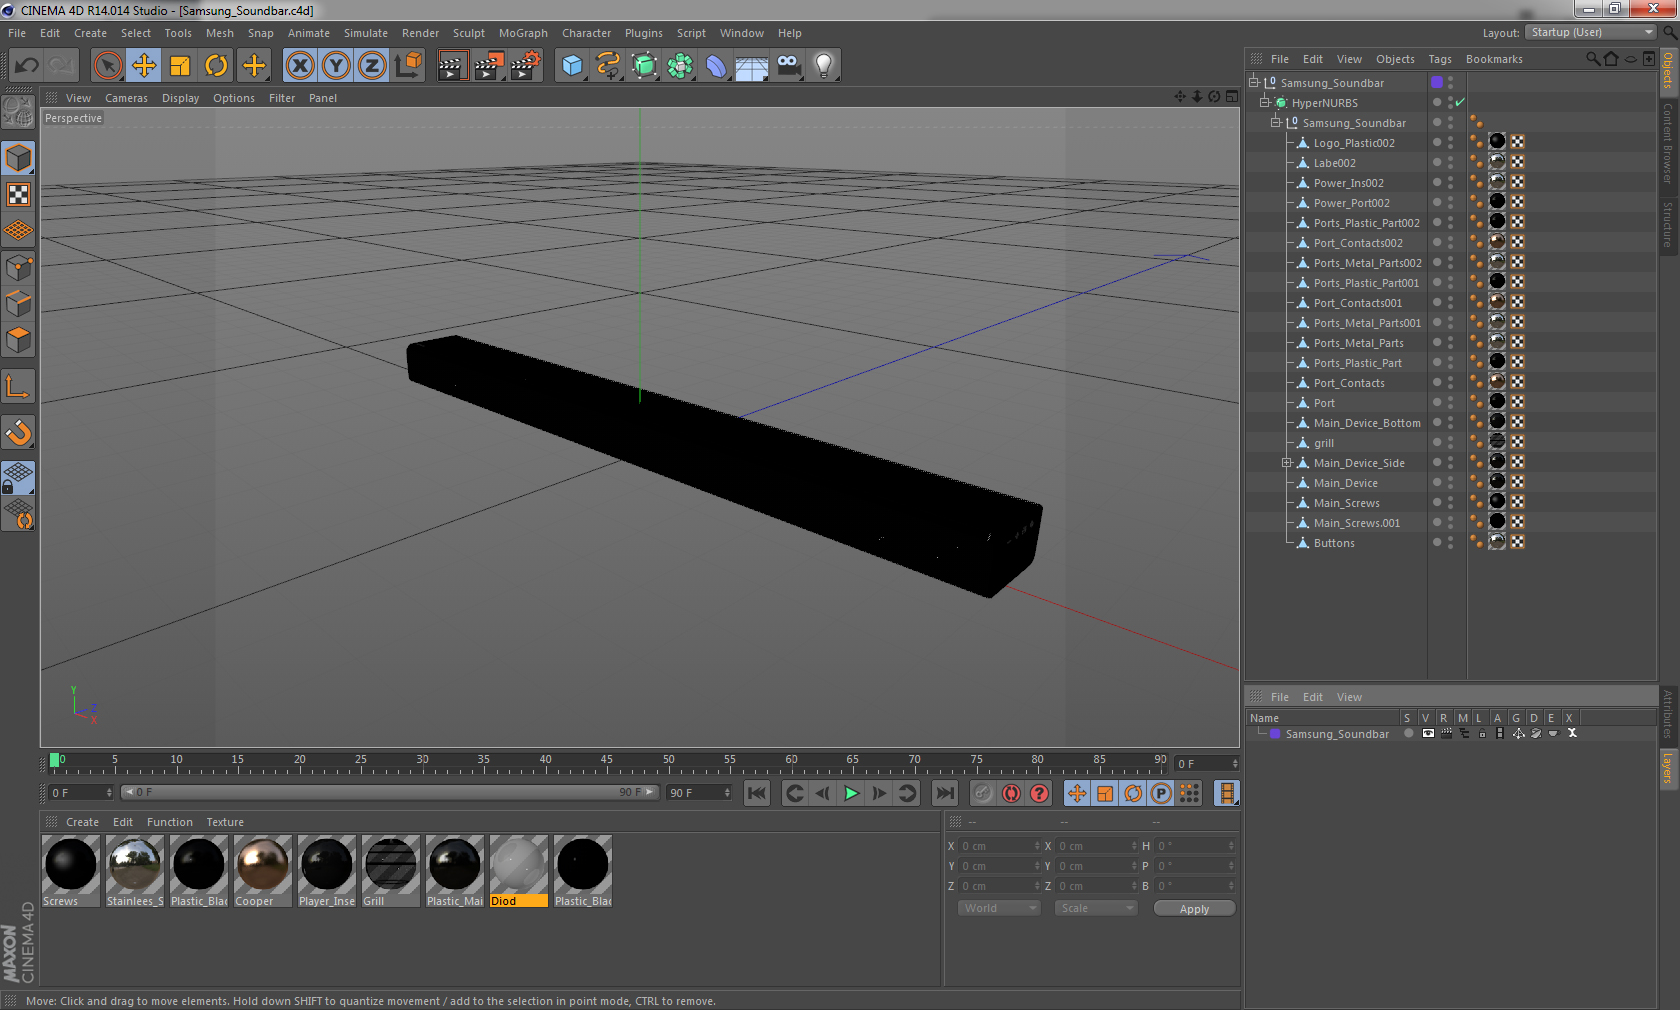Toggle Snap magnet icon
This screenshot has width=1680, height=1010.
coord(19,433)
